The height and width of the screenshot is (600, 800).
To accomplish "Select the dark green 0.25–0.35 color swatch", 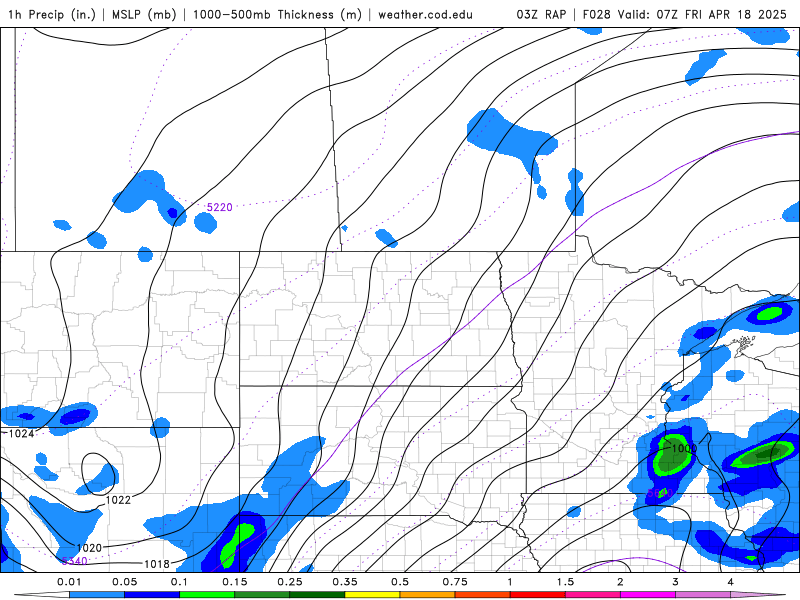I will click(x=317, y=595).
